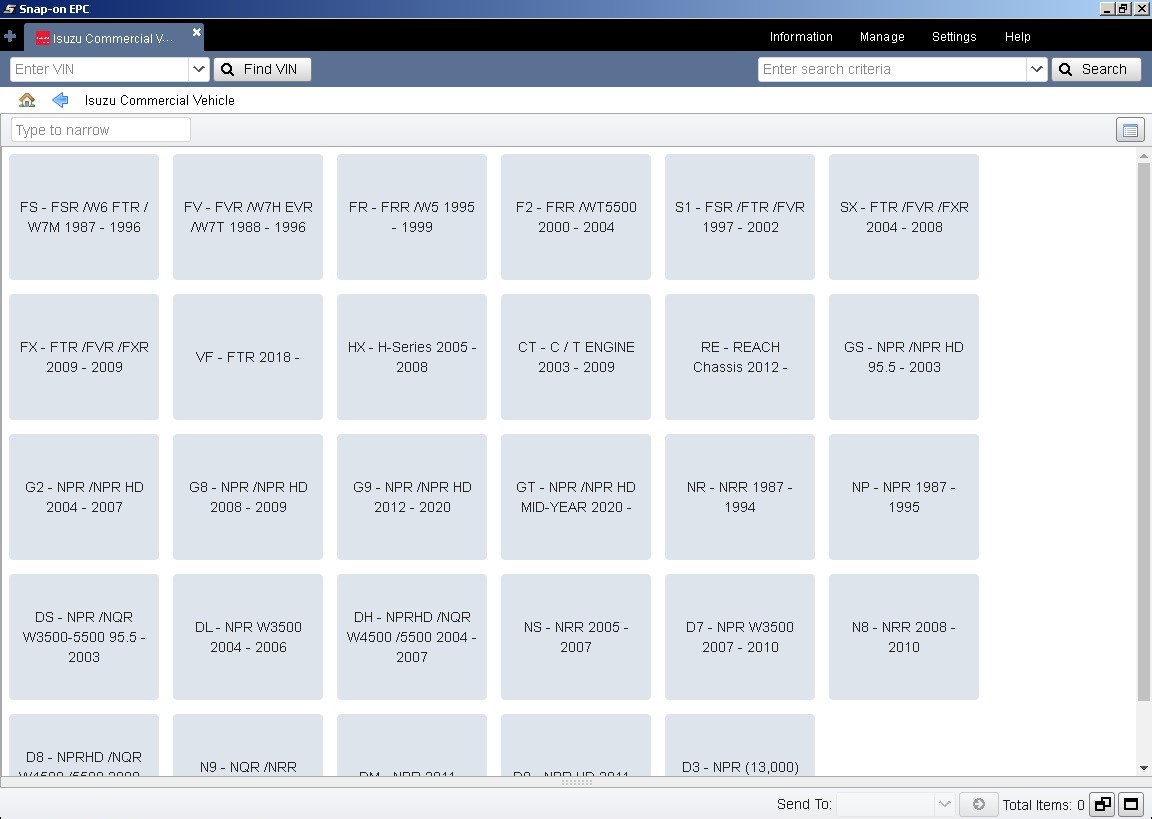The height and width of the screenshot is (819, 1152).
Task: Open the Information menu
Action: click(801, 37)
